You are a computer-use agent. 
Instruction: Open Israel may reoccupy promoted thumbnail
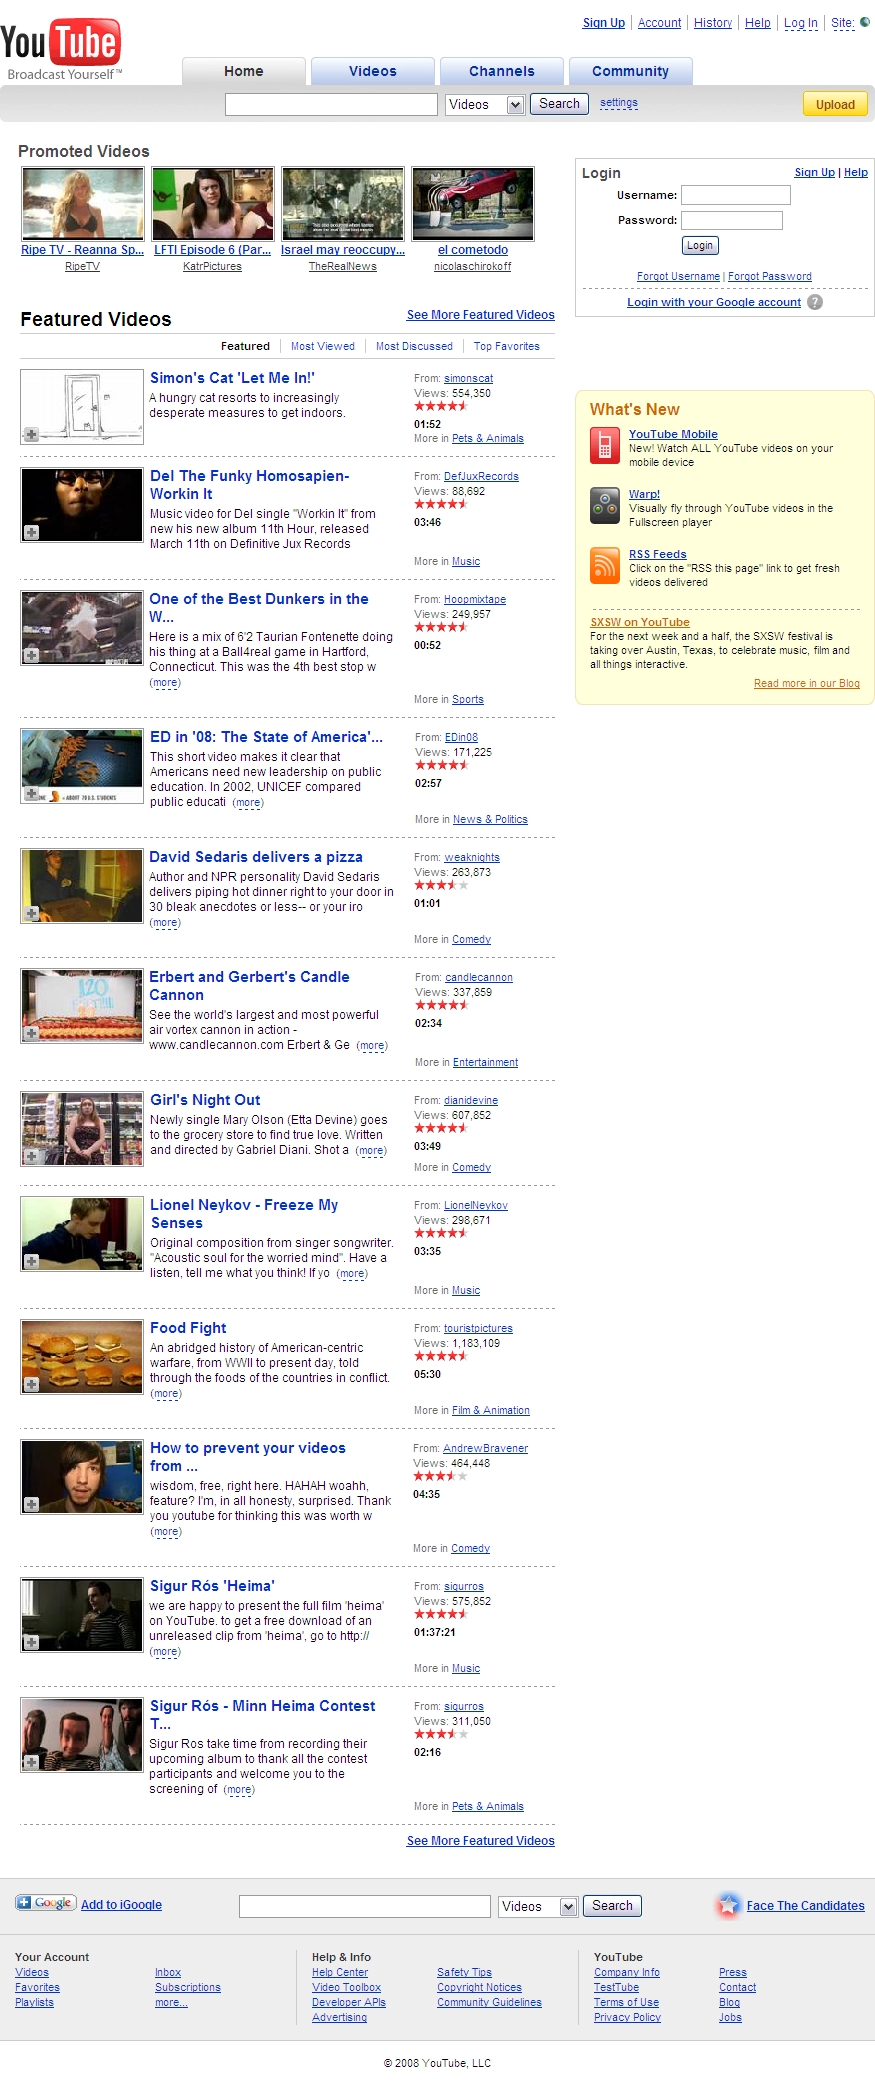(343, 204)
